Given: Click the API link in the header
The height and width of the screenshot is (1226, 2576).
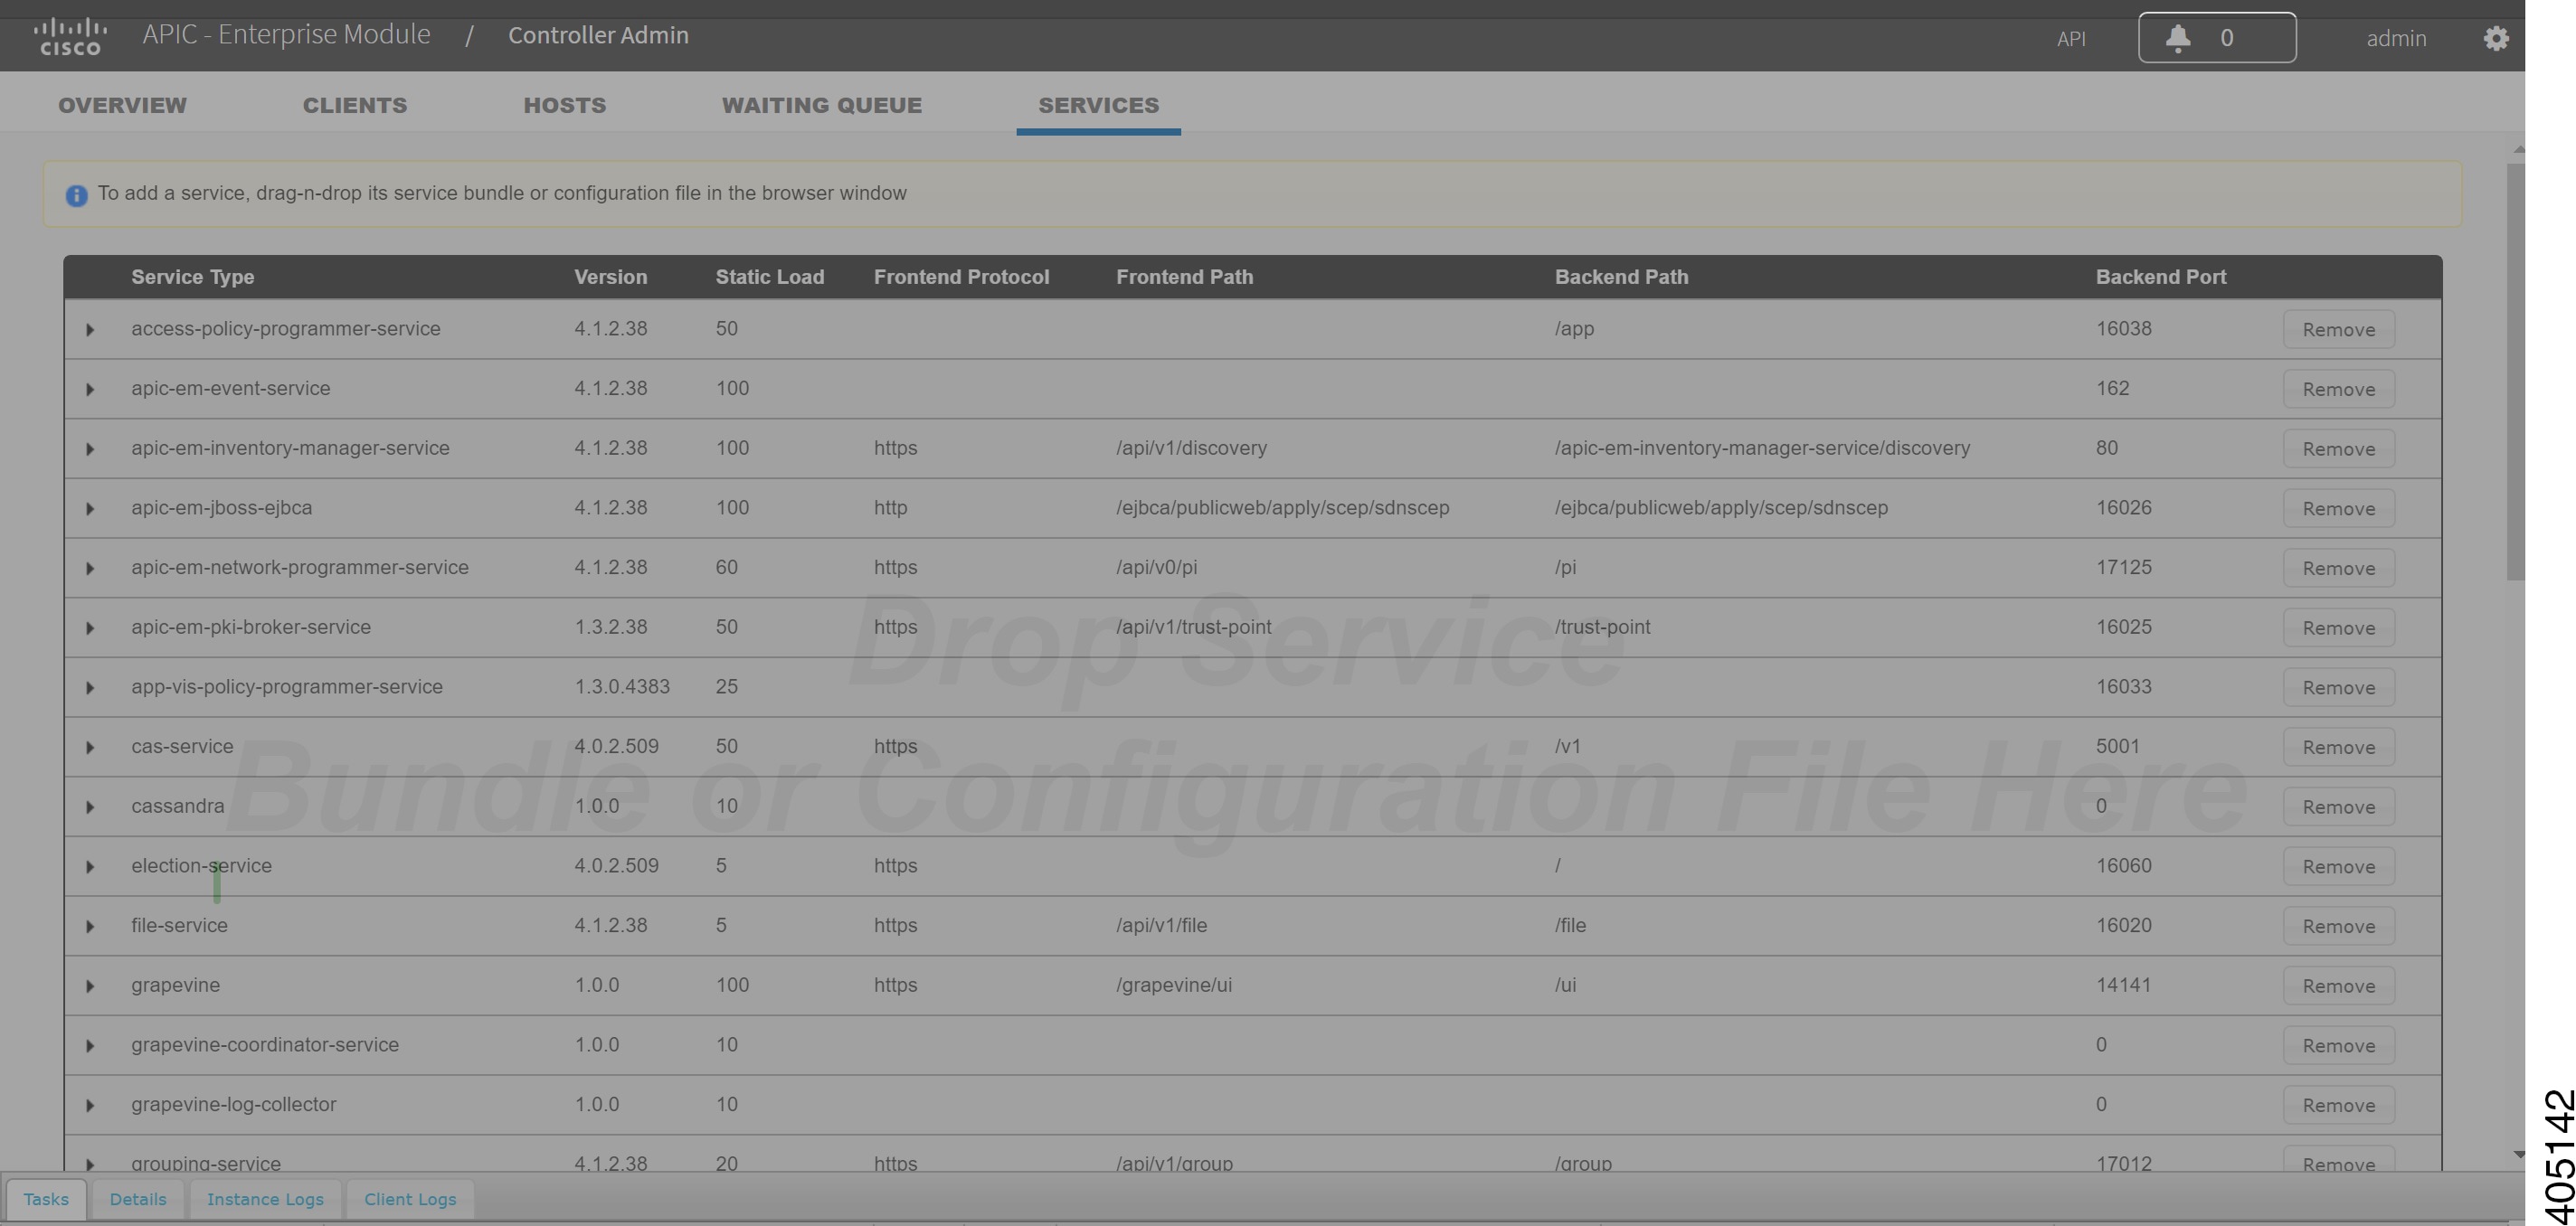Looking at the screenshot, I should point(2072,39).
